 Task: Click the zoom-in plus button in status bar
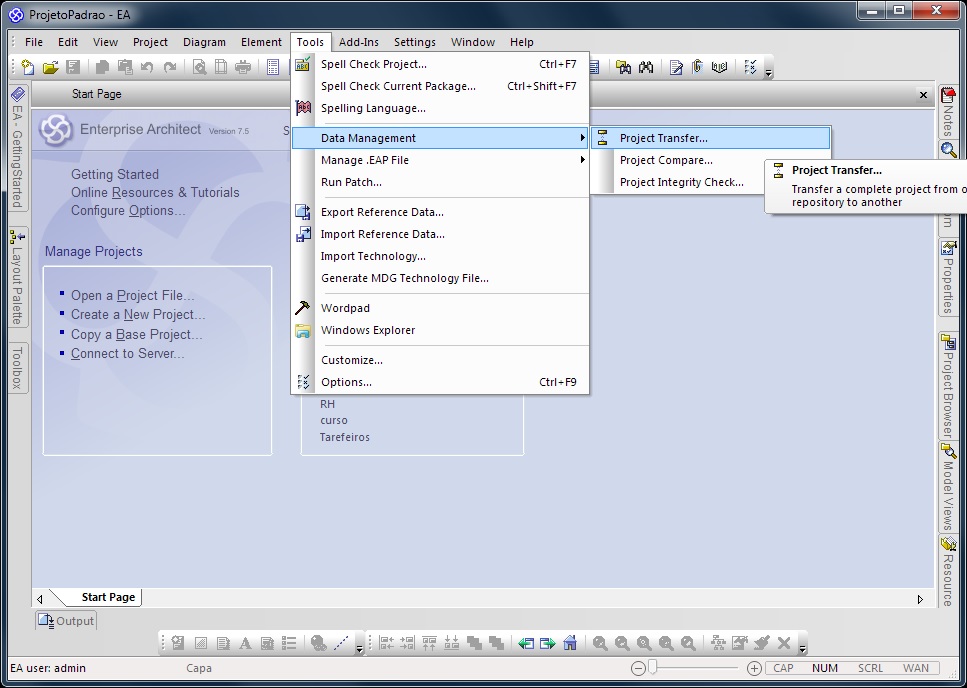click(755, 668)
